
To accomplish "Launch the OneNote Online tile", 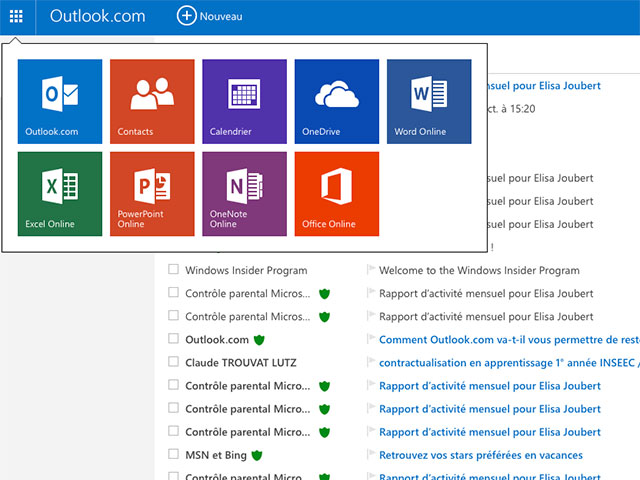I will click(244, 194).
